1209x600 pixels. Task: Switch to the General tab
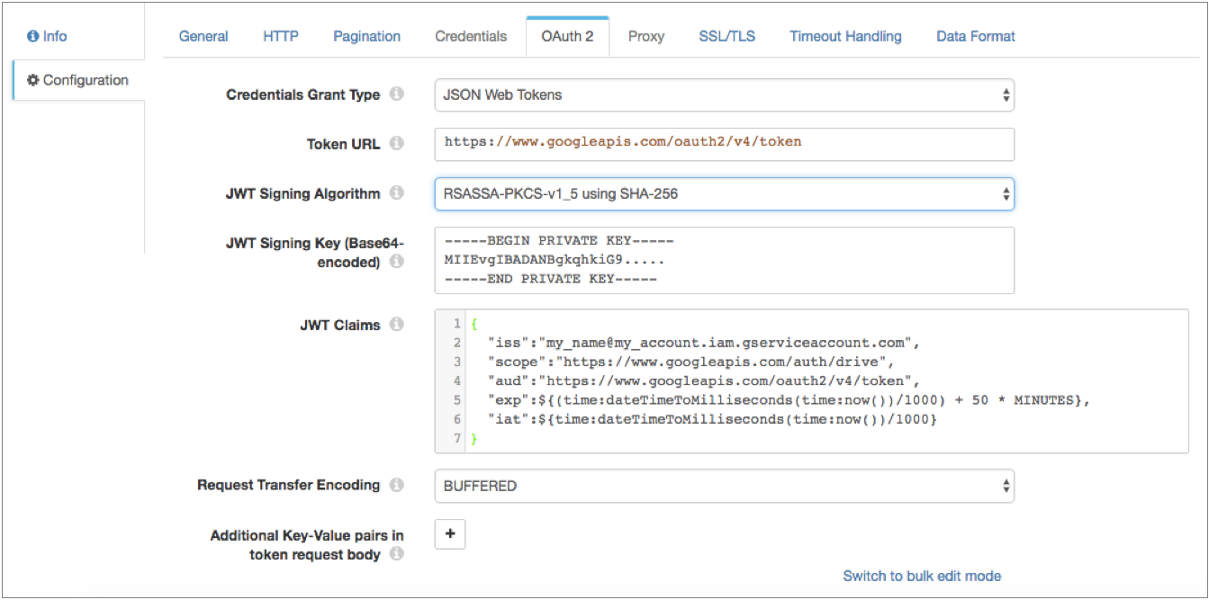(203, 36)
